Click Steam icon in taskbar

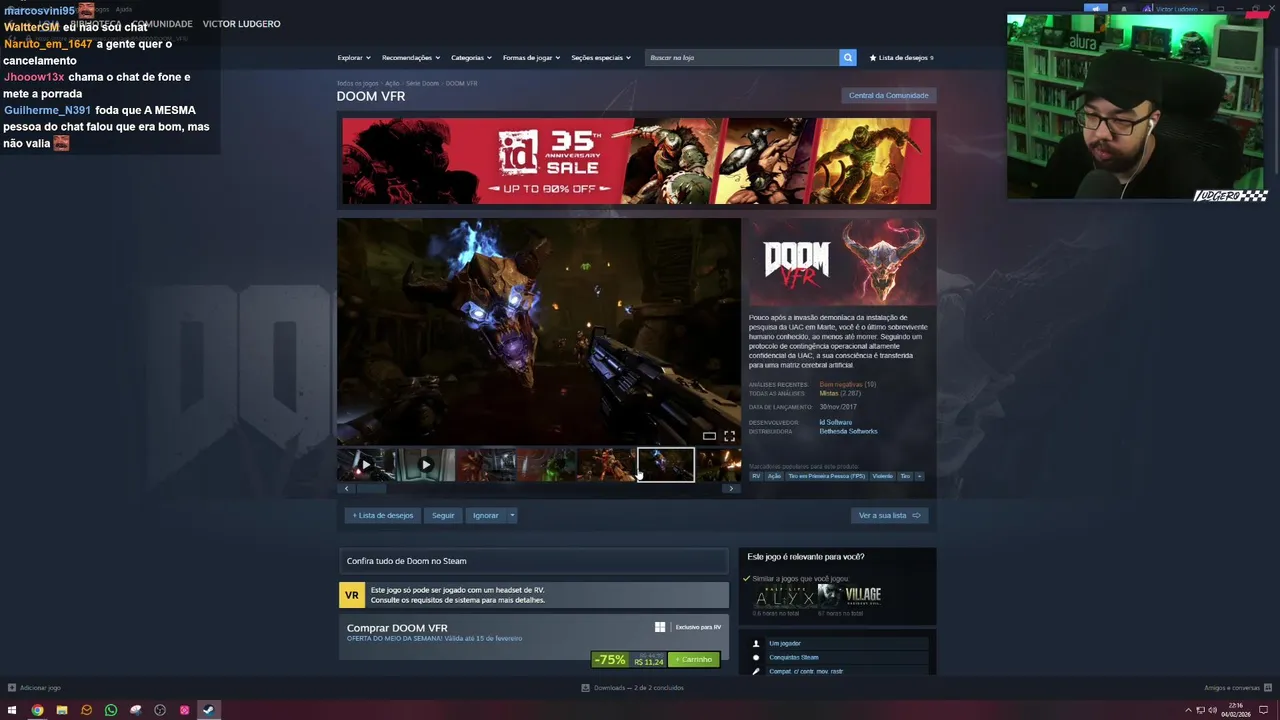coord(208,710)
